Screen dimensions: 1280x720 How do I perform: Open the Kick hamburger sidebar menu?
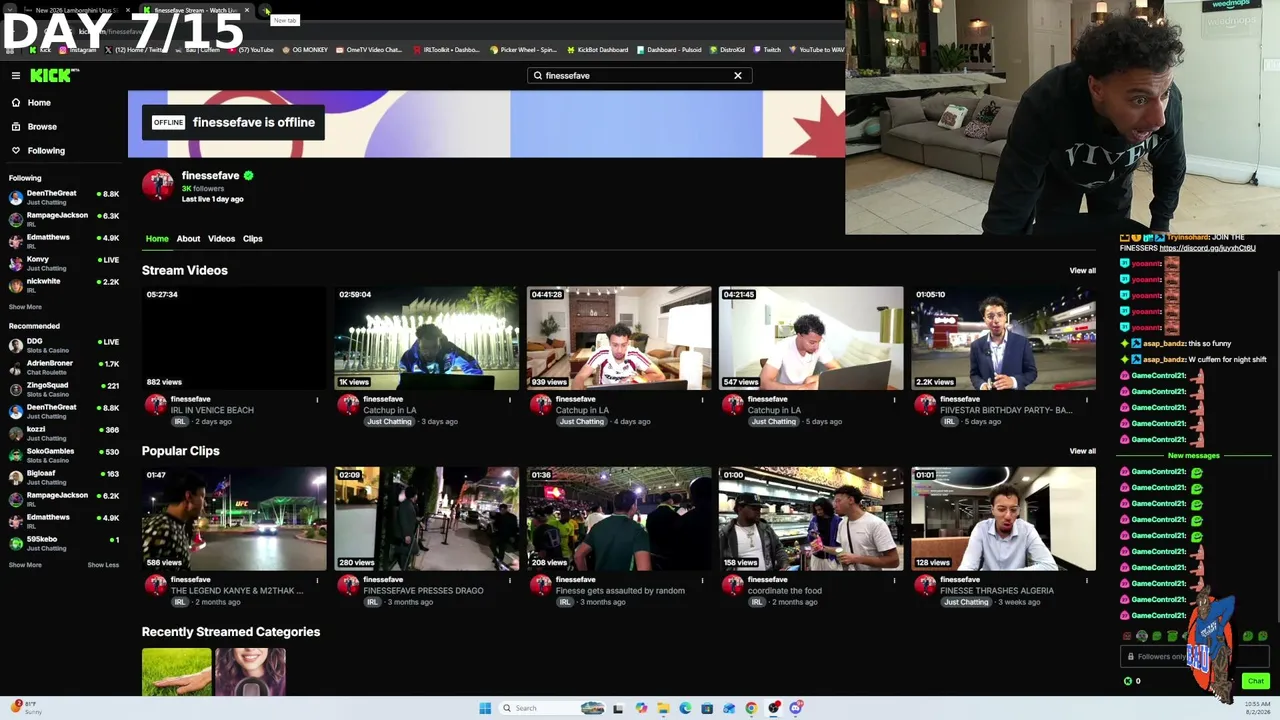point(16,75)
